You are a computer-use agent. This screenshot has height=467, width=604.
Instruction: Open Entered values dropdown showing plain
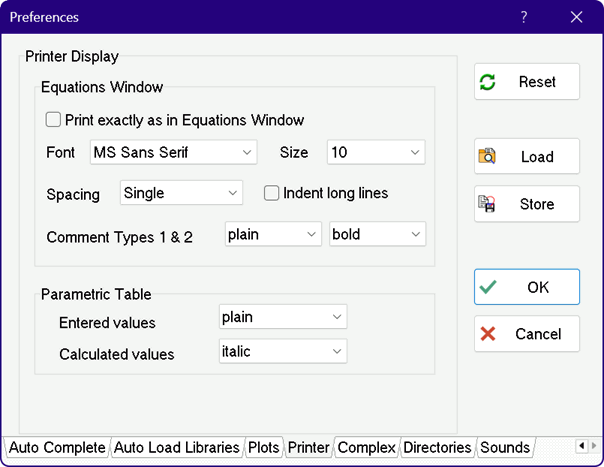pos(283,317)
